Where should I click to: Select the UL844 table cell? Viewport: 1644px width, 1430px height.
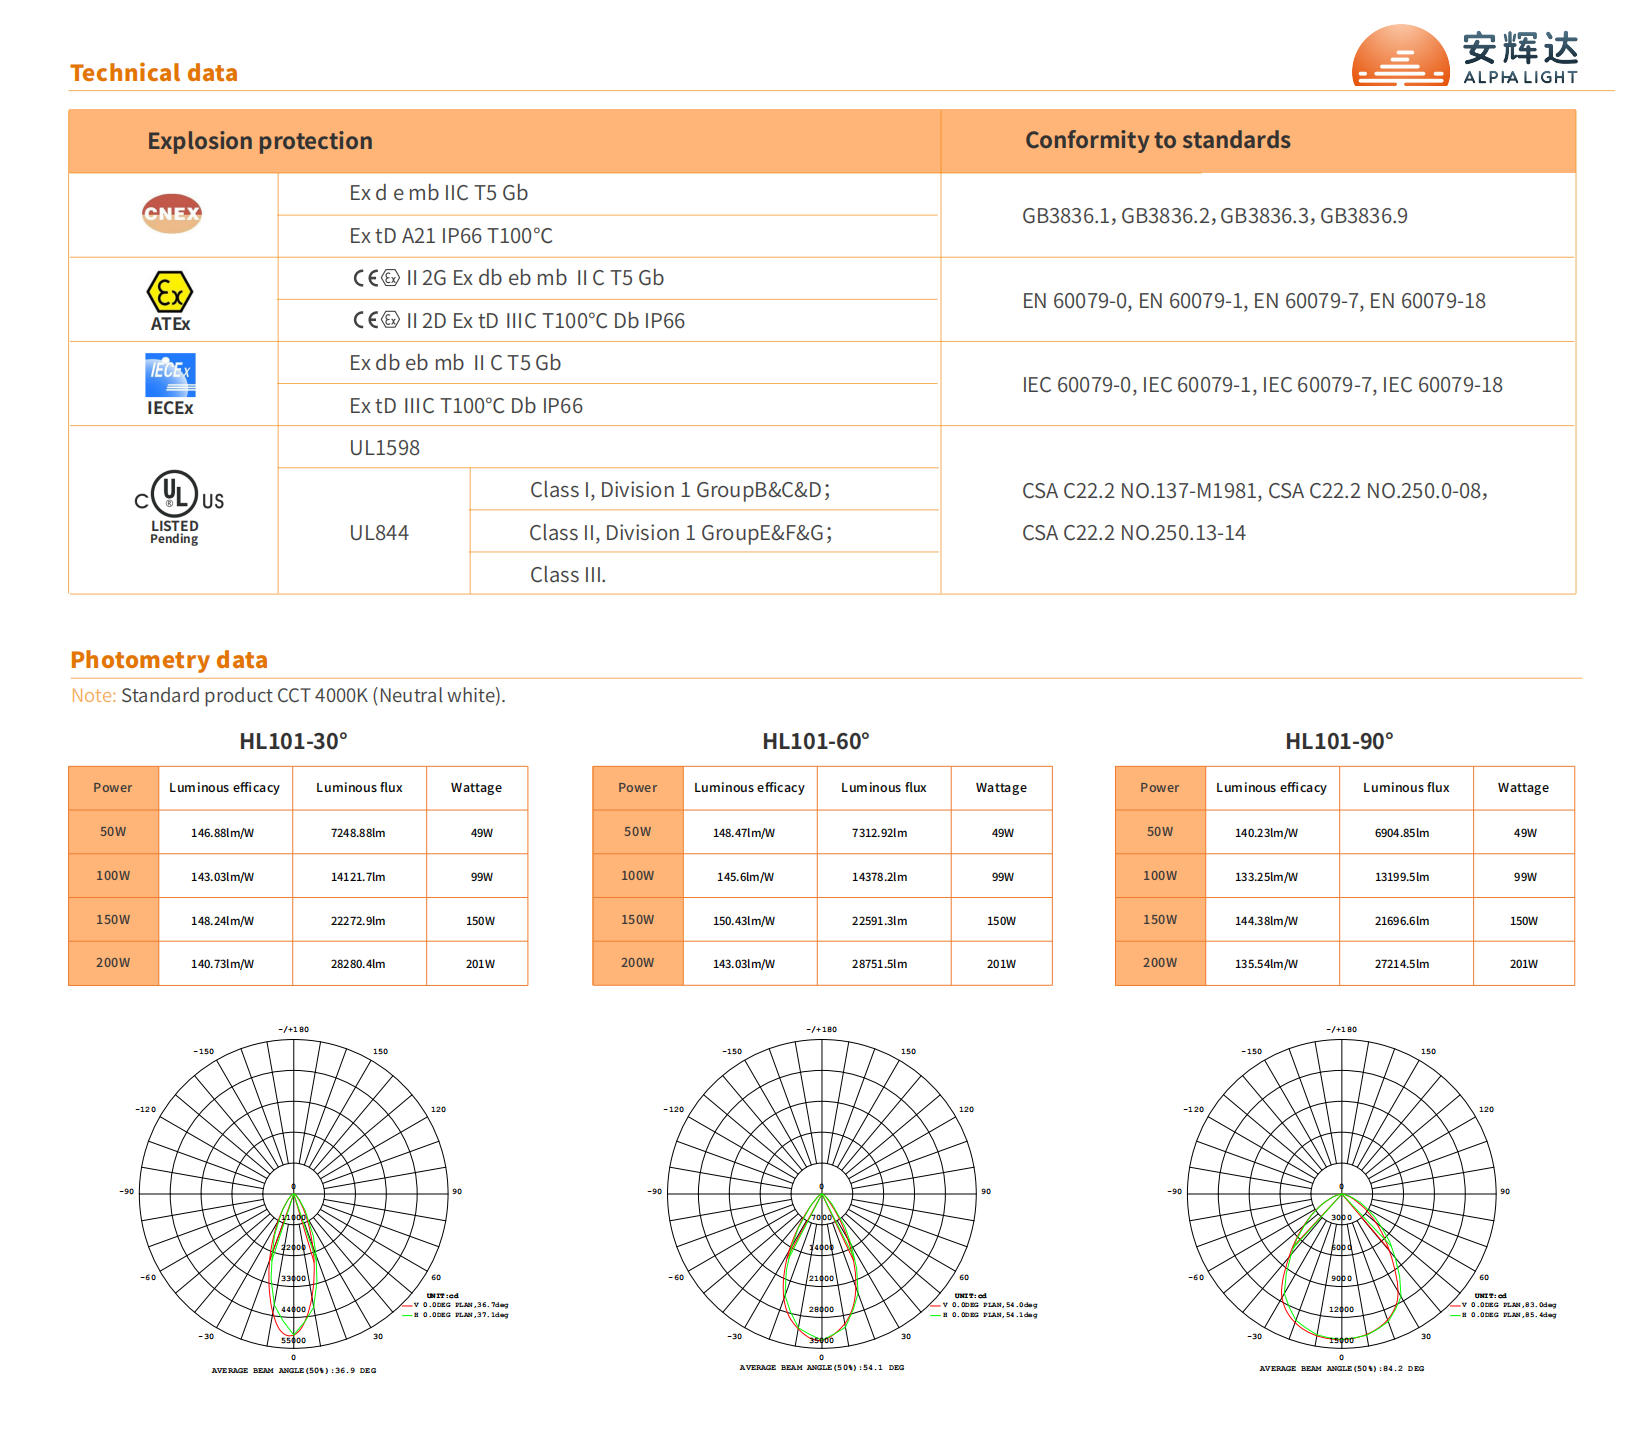(x=379, y=533)
